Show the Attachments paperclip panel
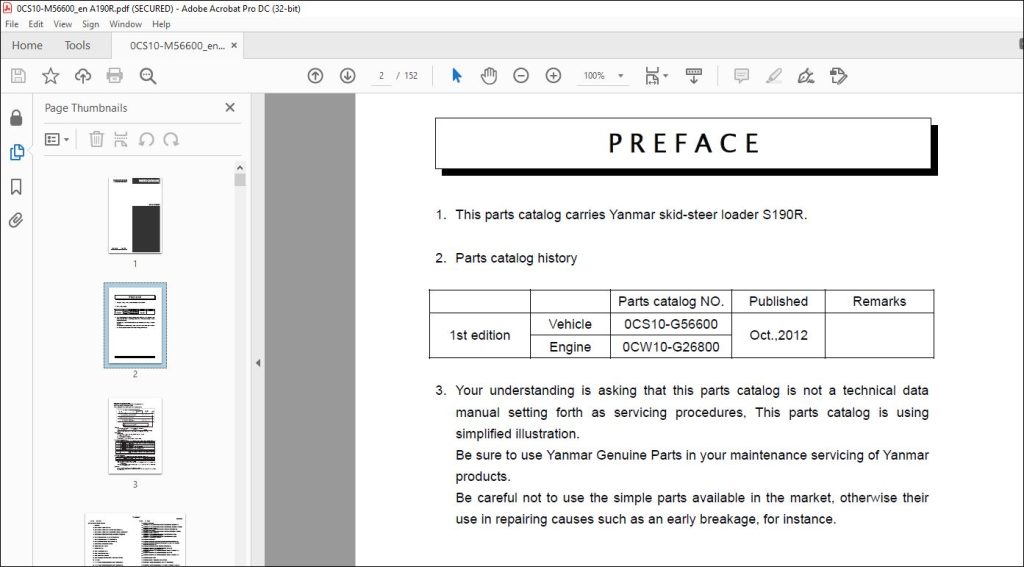Viewport: 1024px width, 567px height. 16,220
